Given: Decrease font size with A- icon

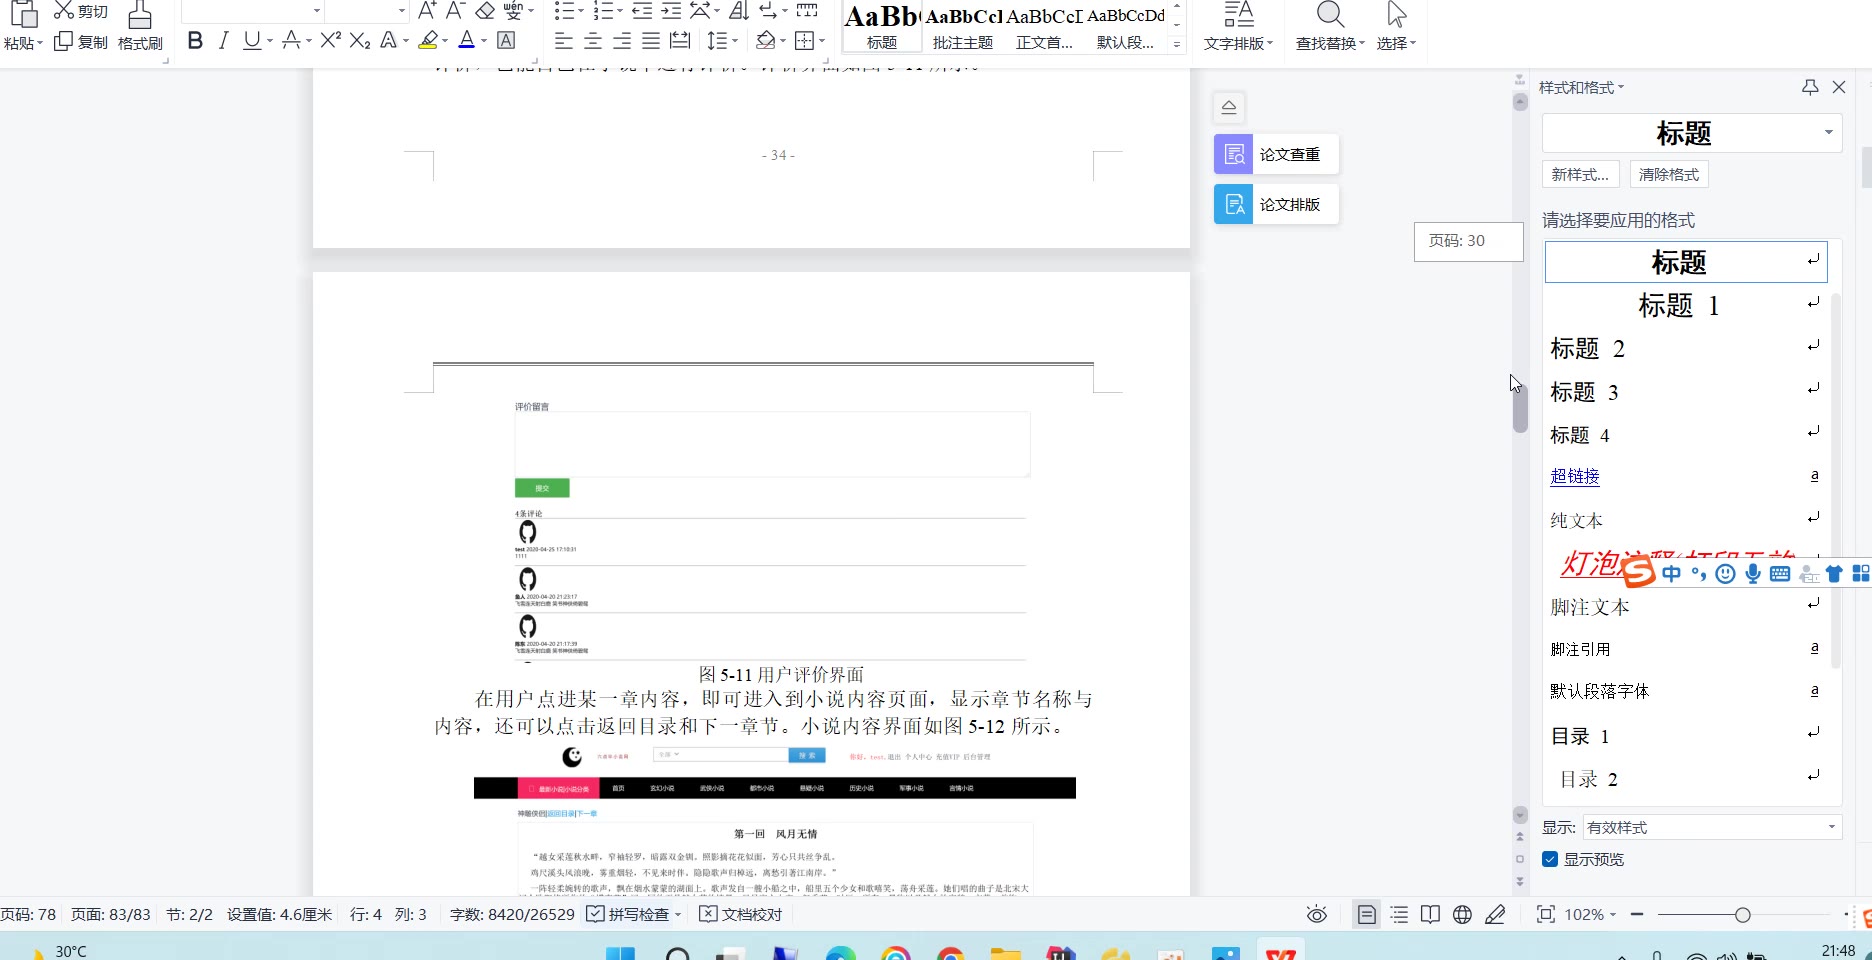Looking at the screenshot, I should point(456,11).
